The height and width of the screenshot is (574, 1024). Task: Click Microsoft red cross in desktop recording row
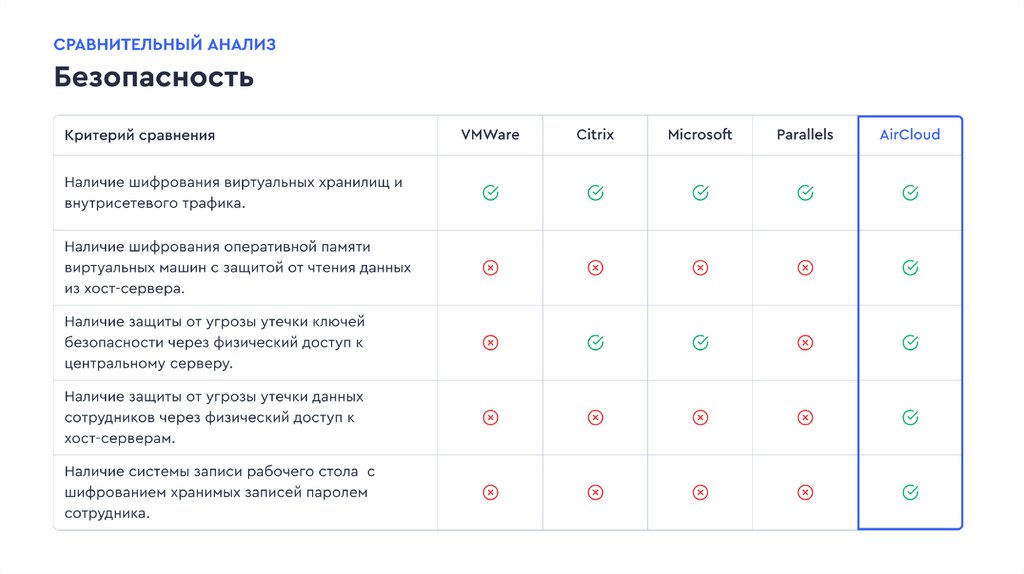(700, 492)
